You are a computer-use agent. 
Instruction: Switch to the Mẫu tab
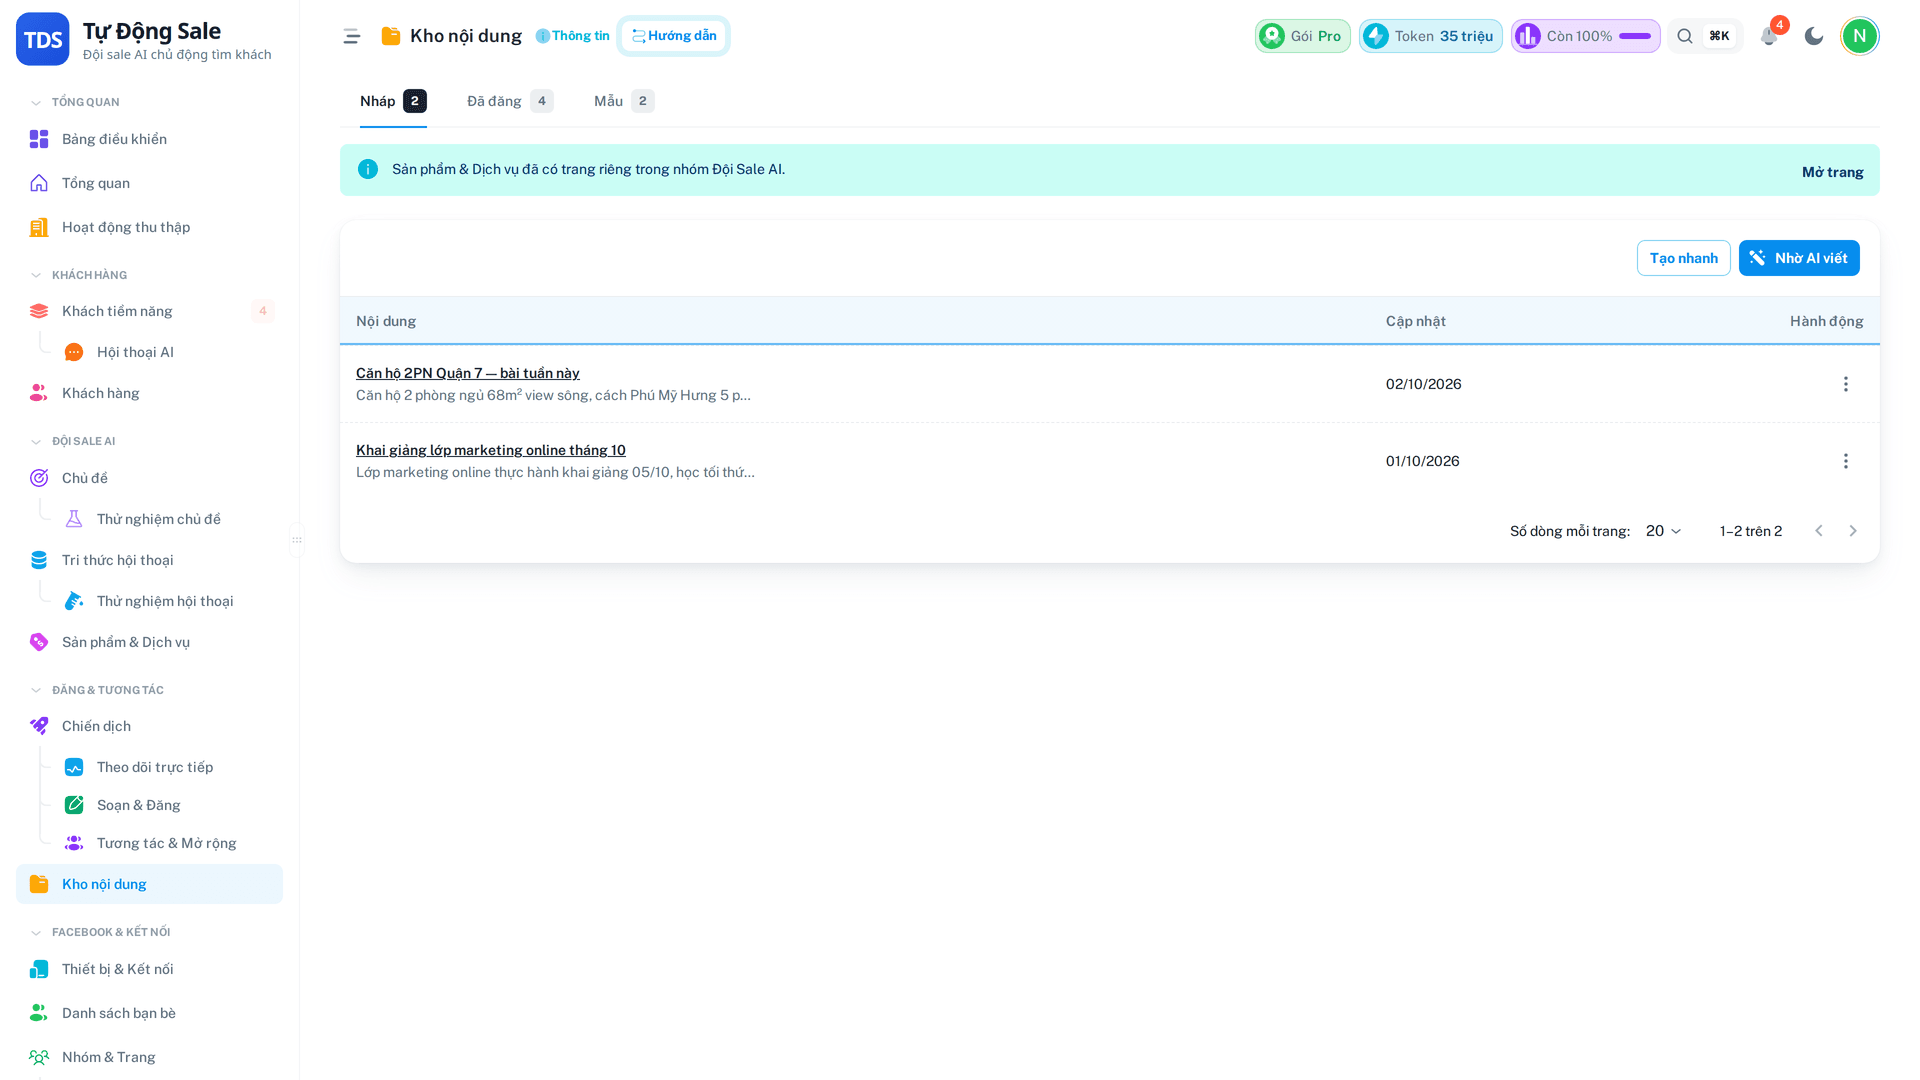pos(624,101)
